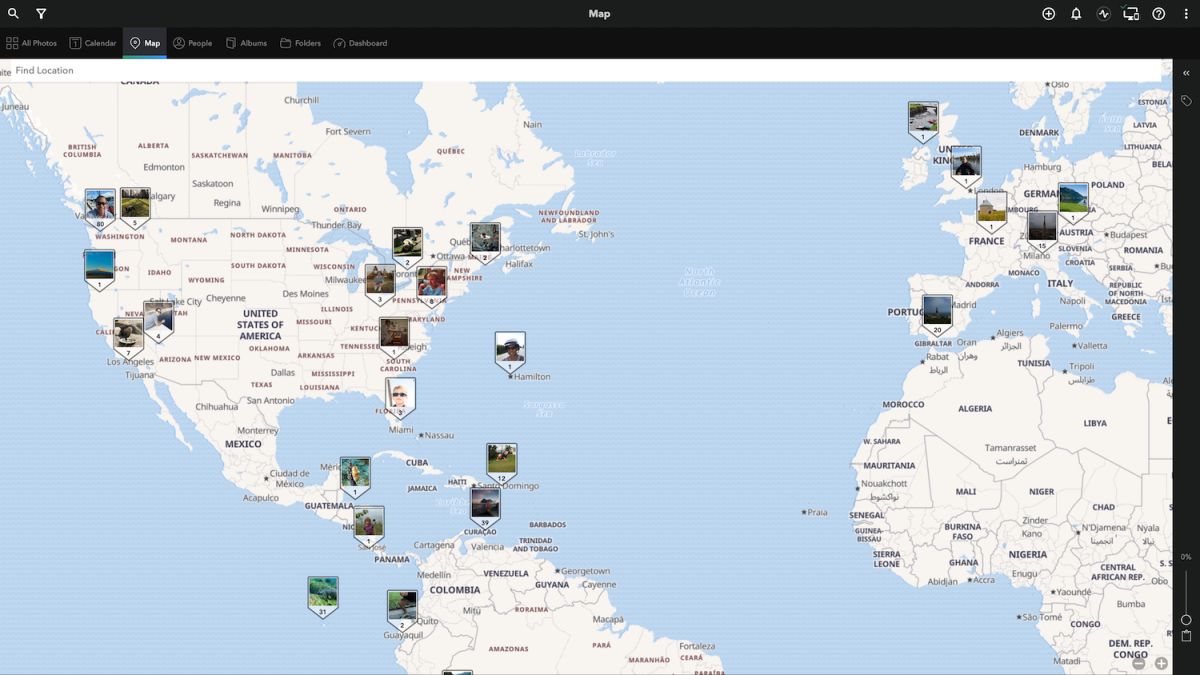The width and height of the screenshot is (1200, 675).
Task: Open the 1-photo marker over United Kingdom
Action: pyautogui.click(x=966, y=167)
